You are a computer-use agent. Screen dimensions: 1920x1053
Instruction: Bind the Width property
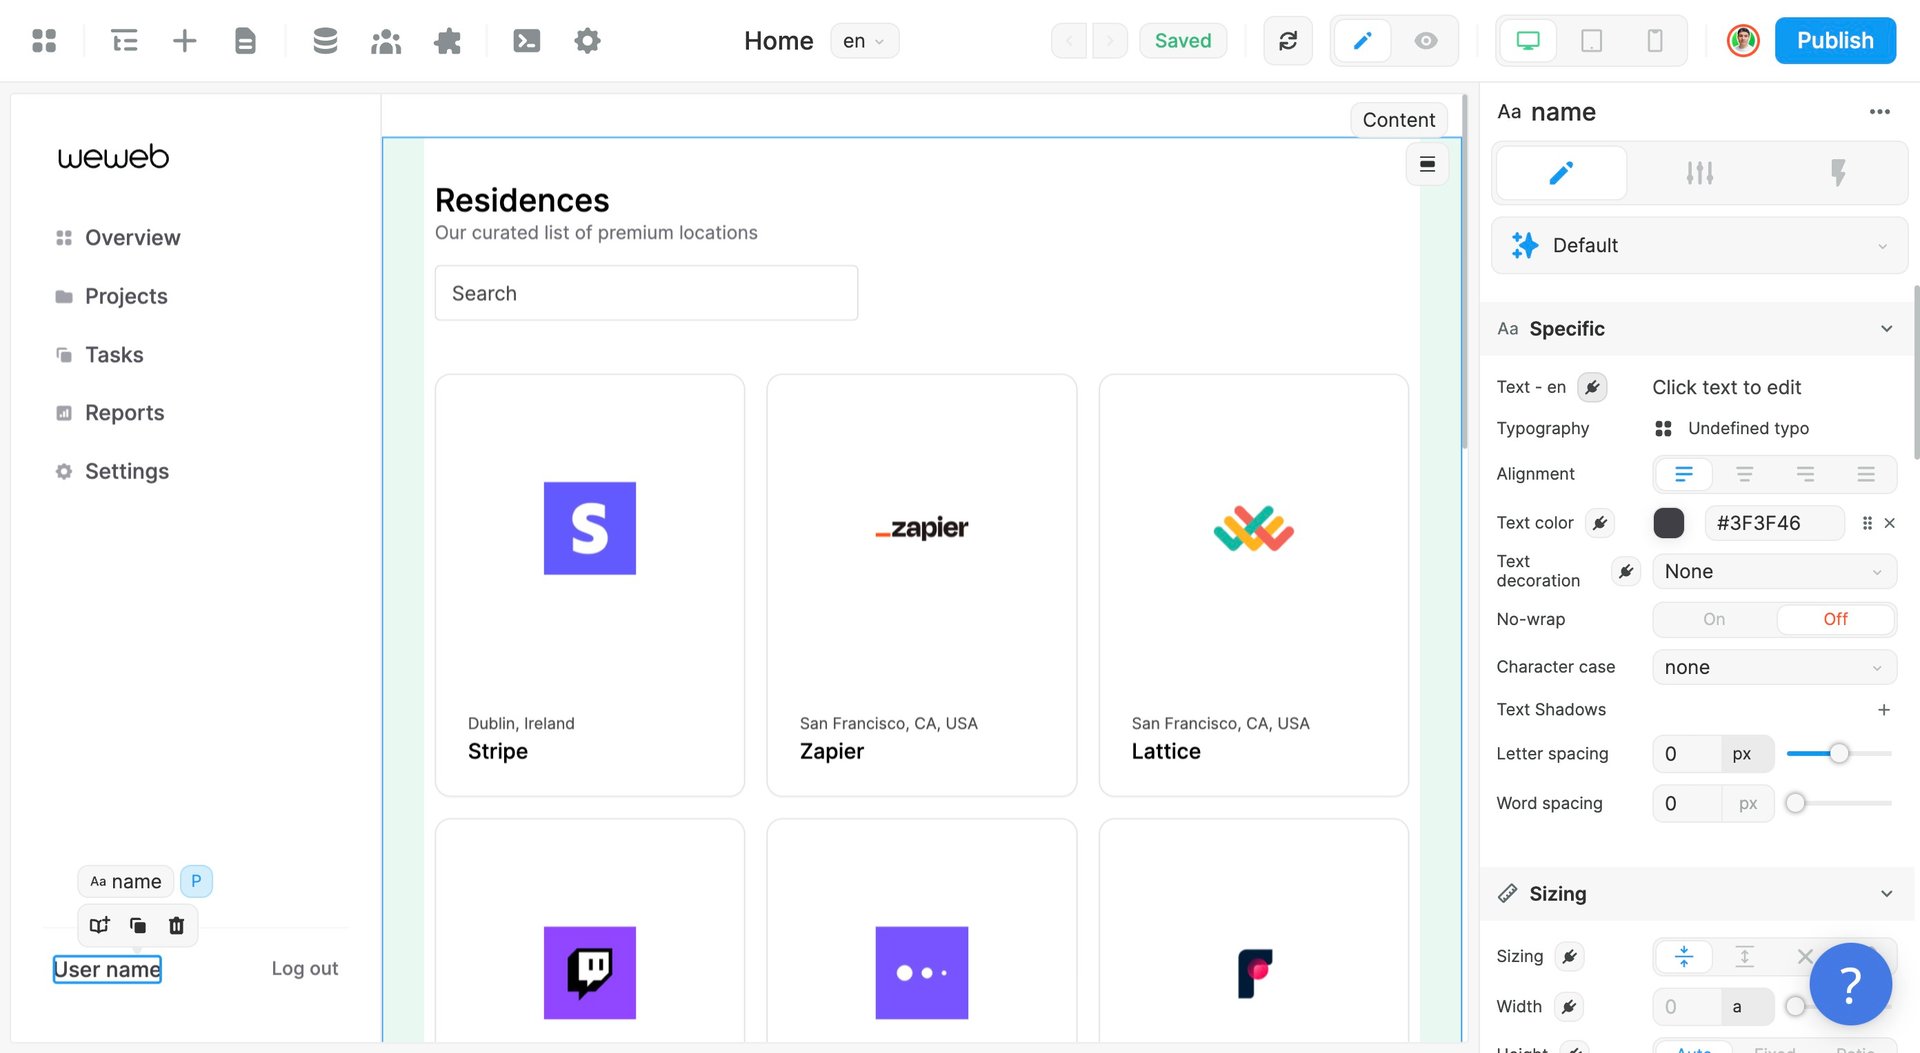[1569, 1007]
